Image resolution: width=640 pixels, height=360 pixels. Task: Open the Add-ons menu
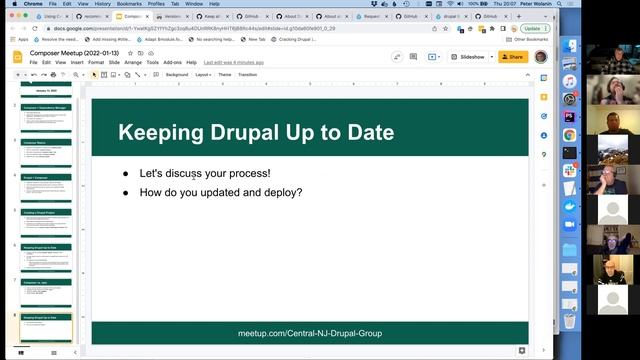[x=172, y=62]
